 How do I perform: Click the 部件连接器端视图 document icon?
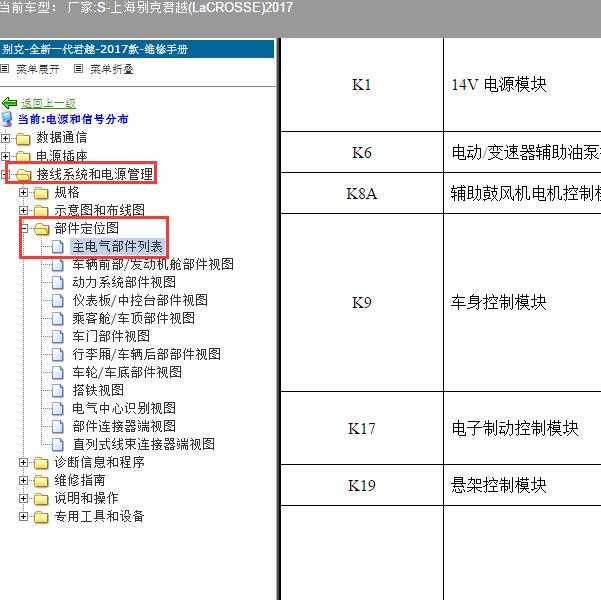point(58,427)
